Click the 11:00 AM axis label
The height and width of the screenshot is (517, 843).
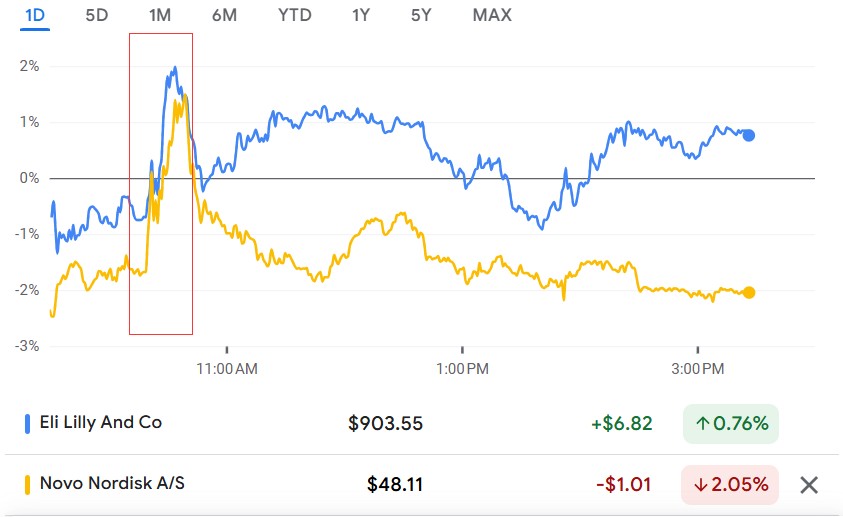coord(227,369)
